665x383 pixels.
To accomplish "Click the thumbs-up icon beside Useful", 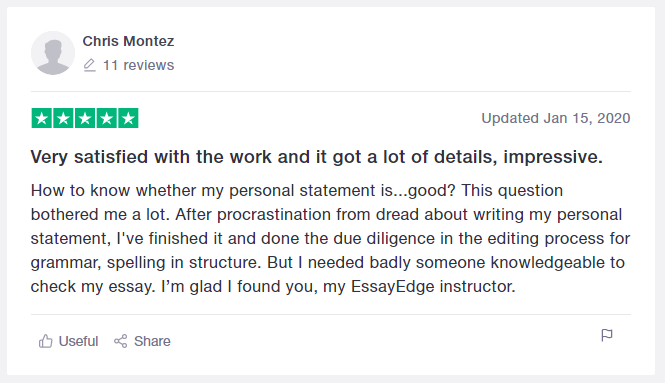I will point(45,341).
